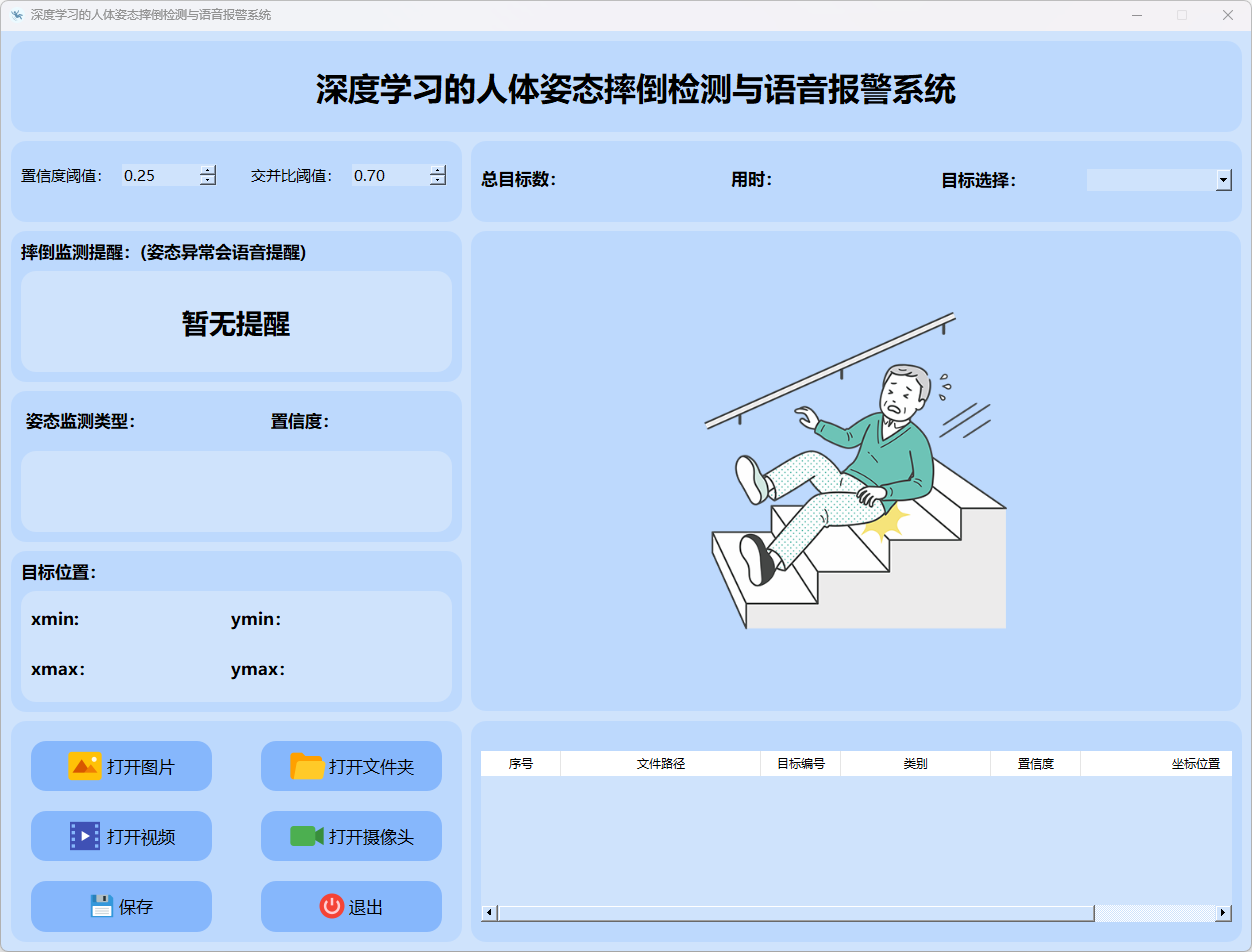Image resolution: width=1252 pixels, height=952 pixels.
Task: Click the 坐标位置 column header
Action: coord(1157,763)
